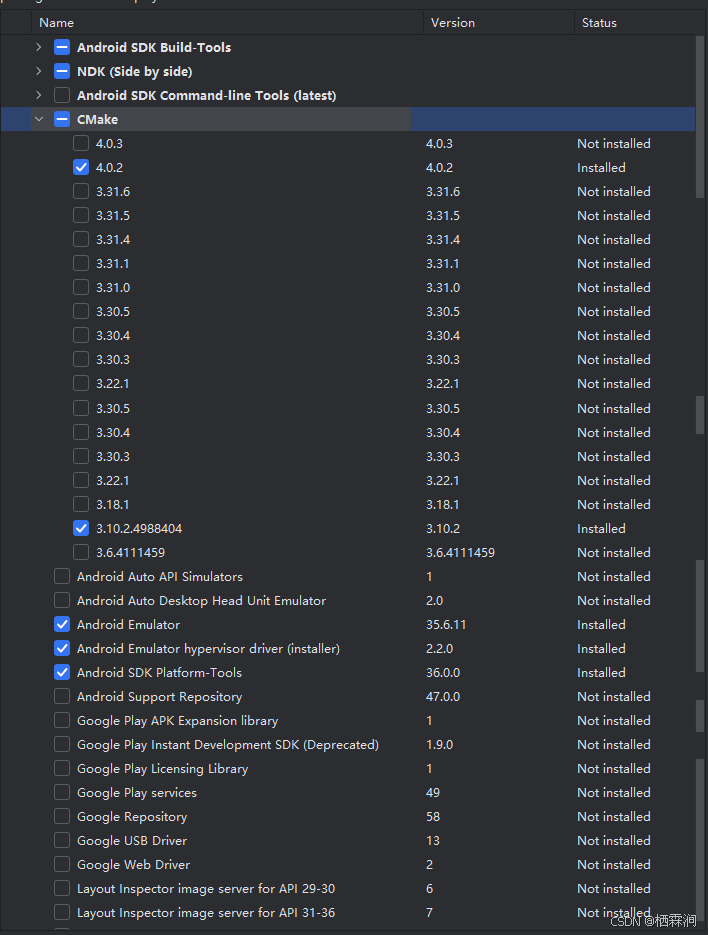
Task: Click version '1.9.0' of Instant Development SDK
Action: tap(440, 744)
